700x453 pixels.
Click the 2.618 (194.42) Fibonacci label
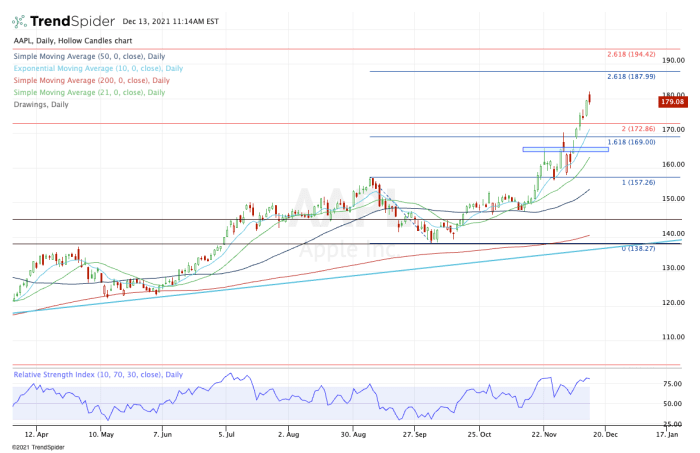631,54
